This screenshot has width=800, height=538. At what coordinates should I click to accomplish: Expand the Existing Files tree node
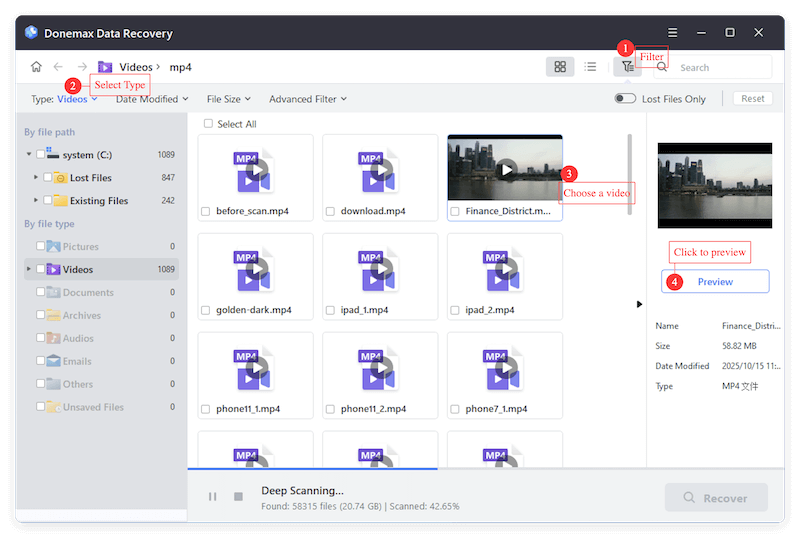[x=36, y=200]
